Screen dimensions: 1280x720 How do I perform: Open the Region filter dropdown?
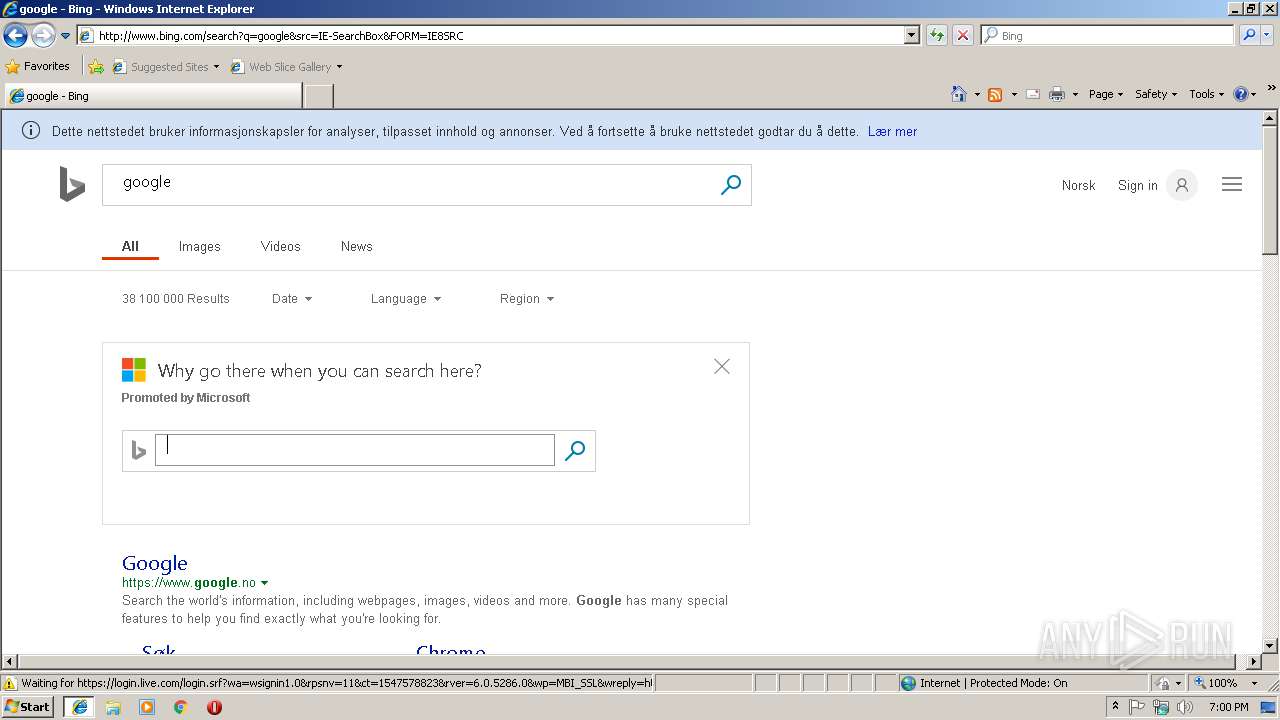click(526, 299)
